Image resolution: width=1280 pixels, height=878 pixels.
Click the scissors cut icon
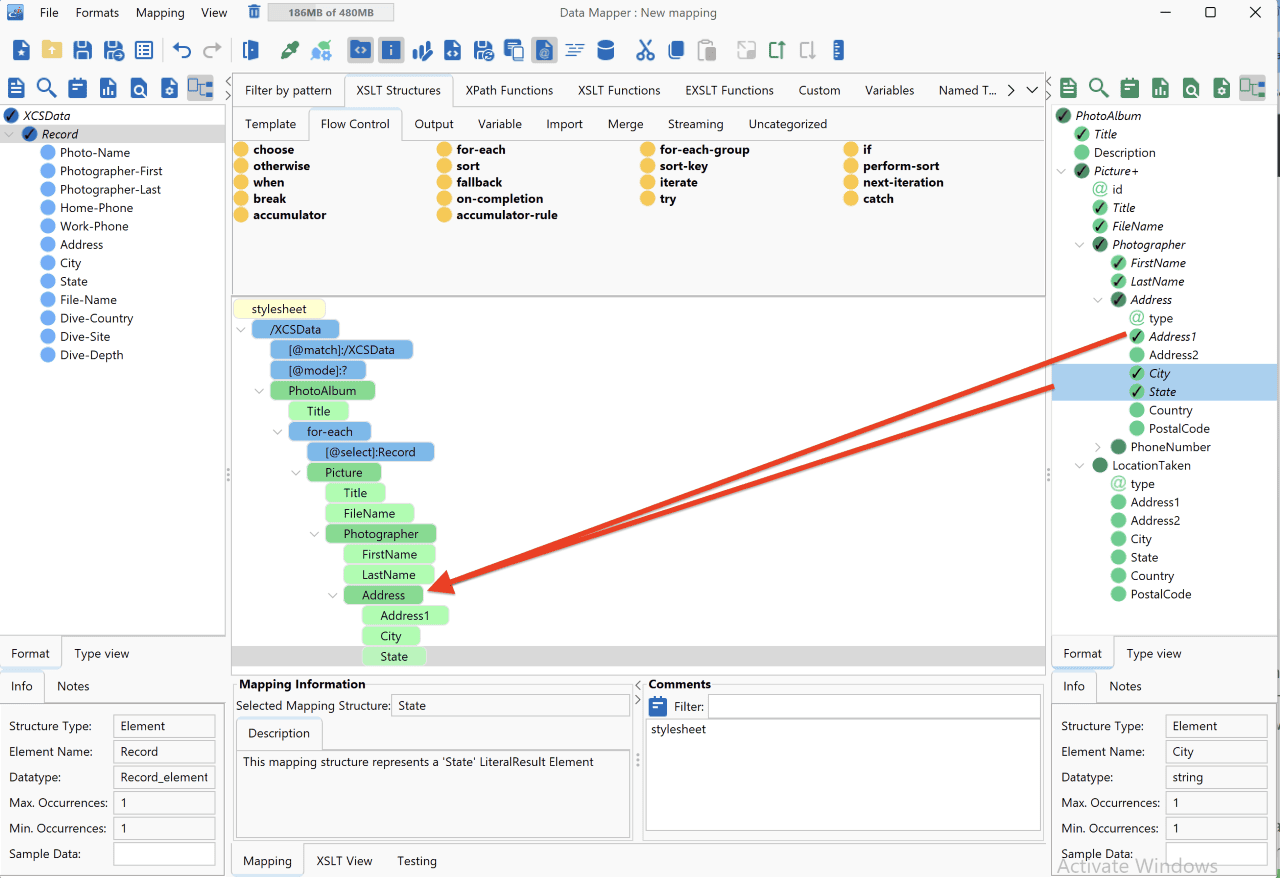645,50
